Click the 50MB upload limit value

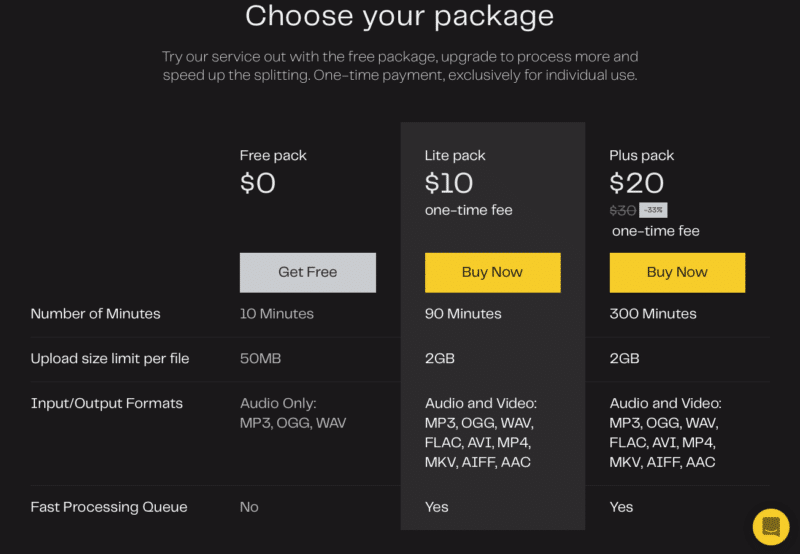(x=260, y=359)
